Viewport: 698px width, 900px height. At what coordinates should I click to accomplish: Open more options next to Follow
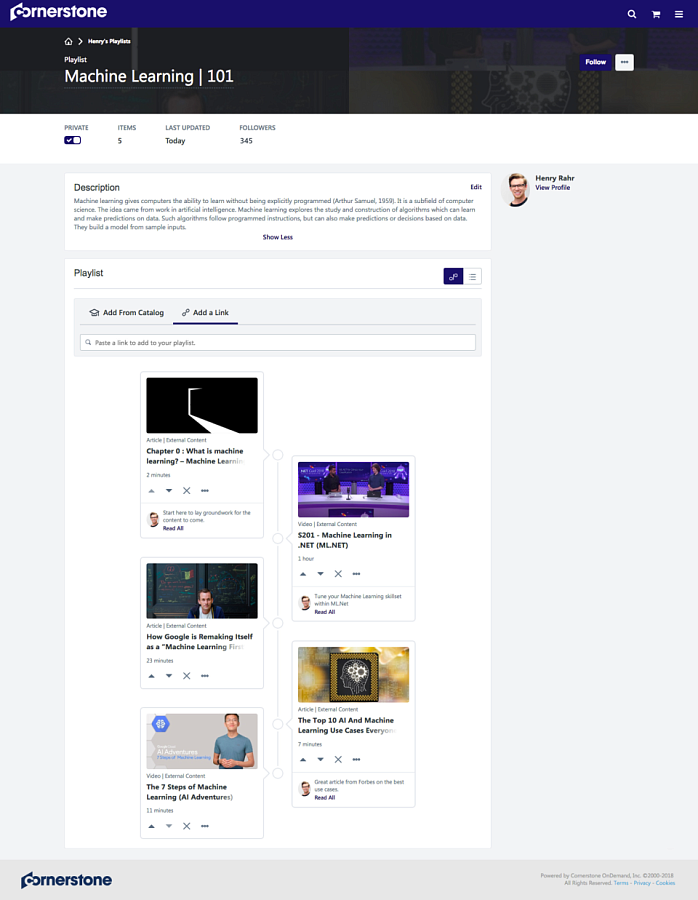tap(625, 62)
